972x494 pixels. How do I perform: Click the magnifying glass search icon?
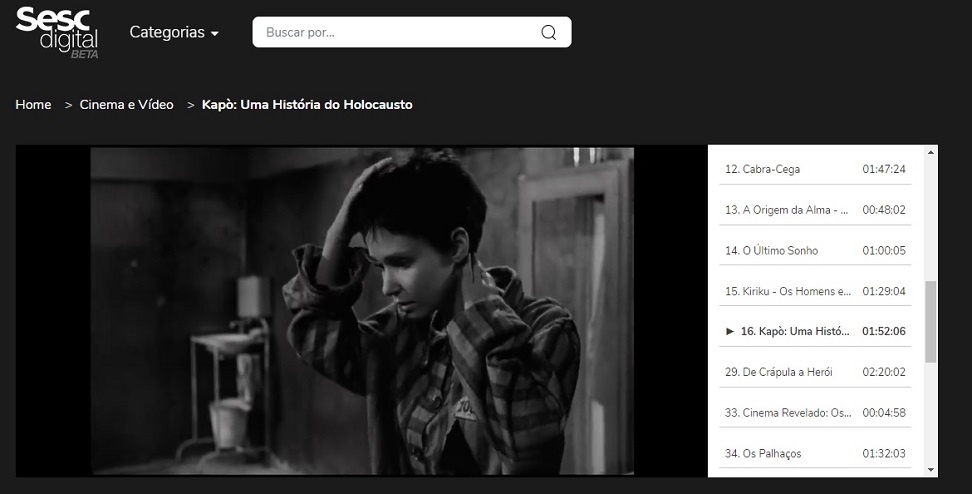(548, 32)
